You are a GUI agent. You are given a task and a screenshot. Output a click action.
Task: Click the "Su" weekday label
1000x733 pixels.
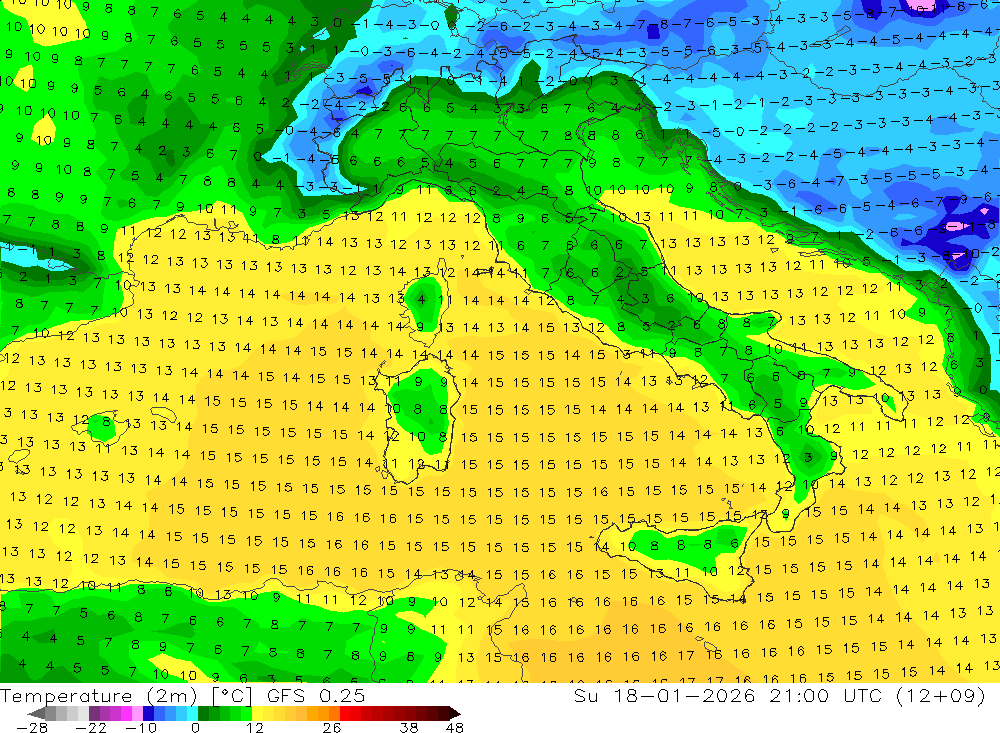[585, 695]
